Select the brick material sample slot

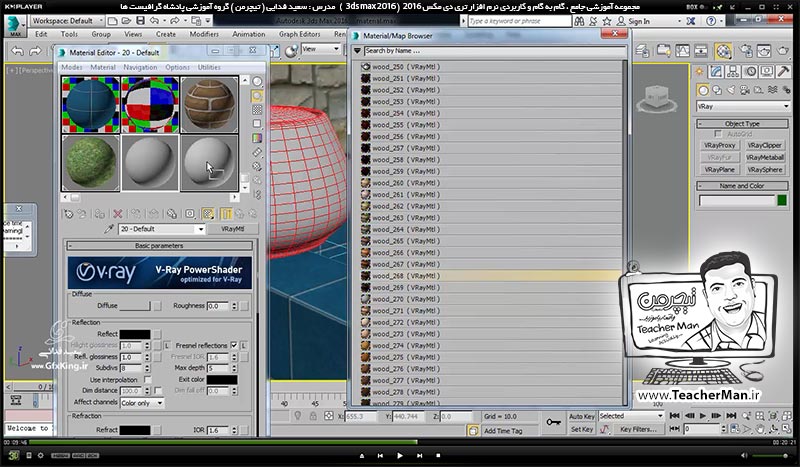point(209,104)
